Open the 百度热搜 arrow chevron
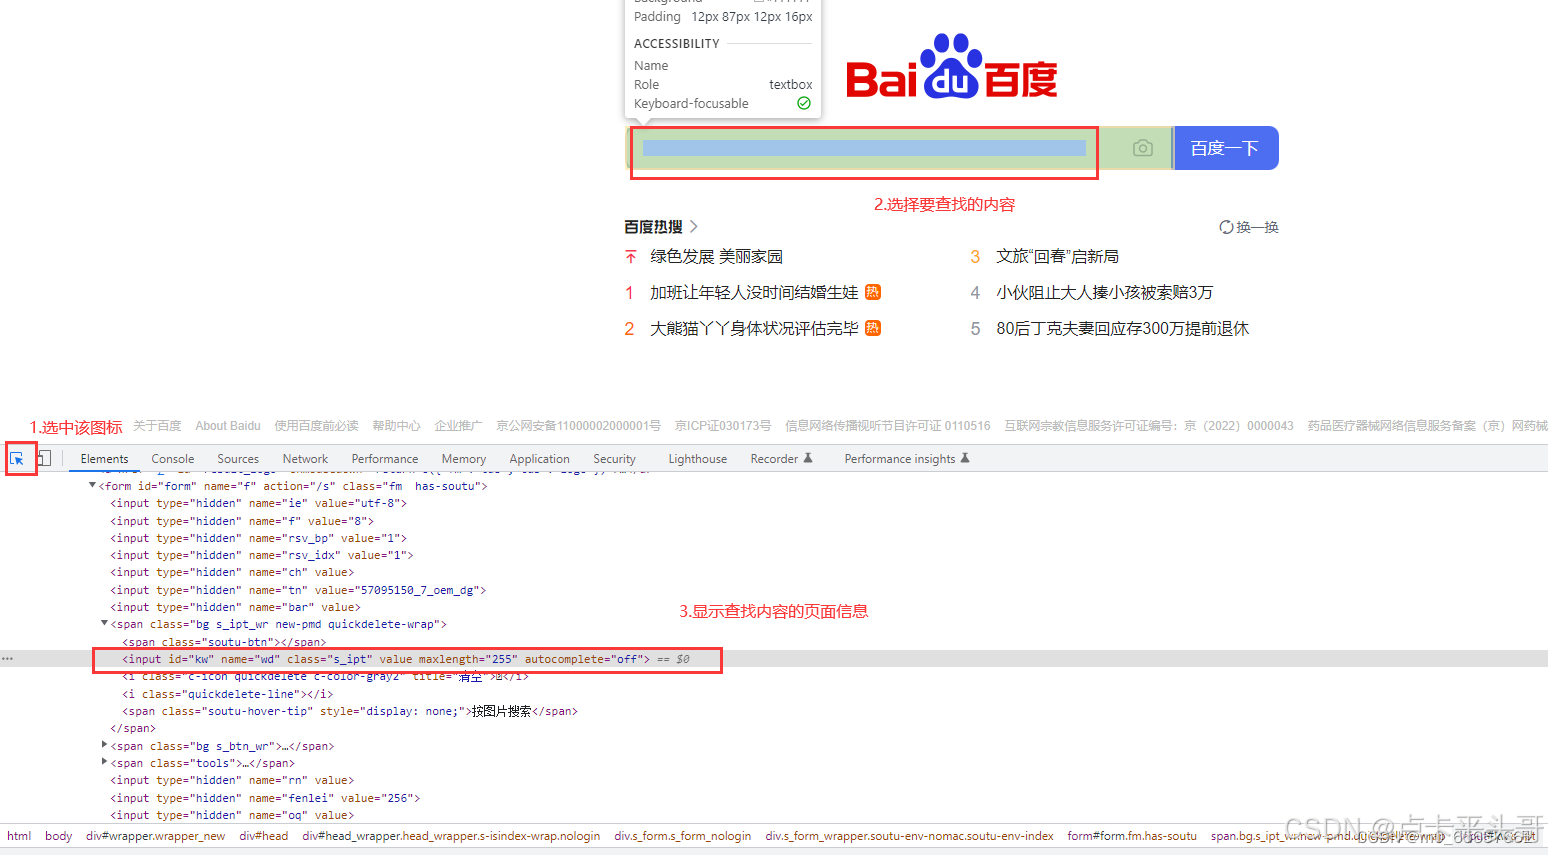 694,227
